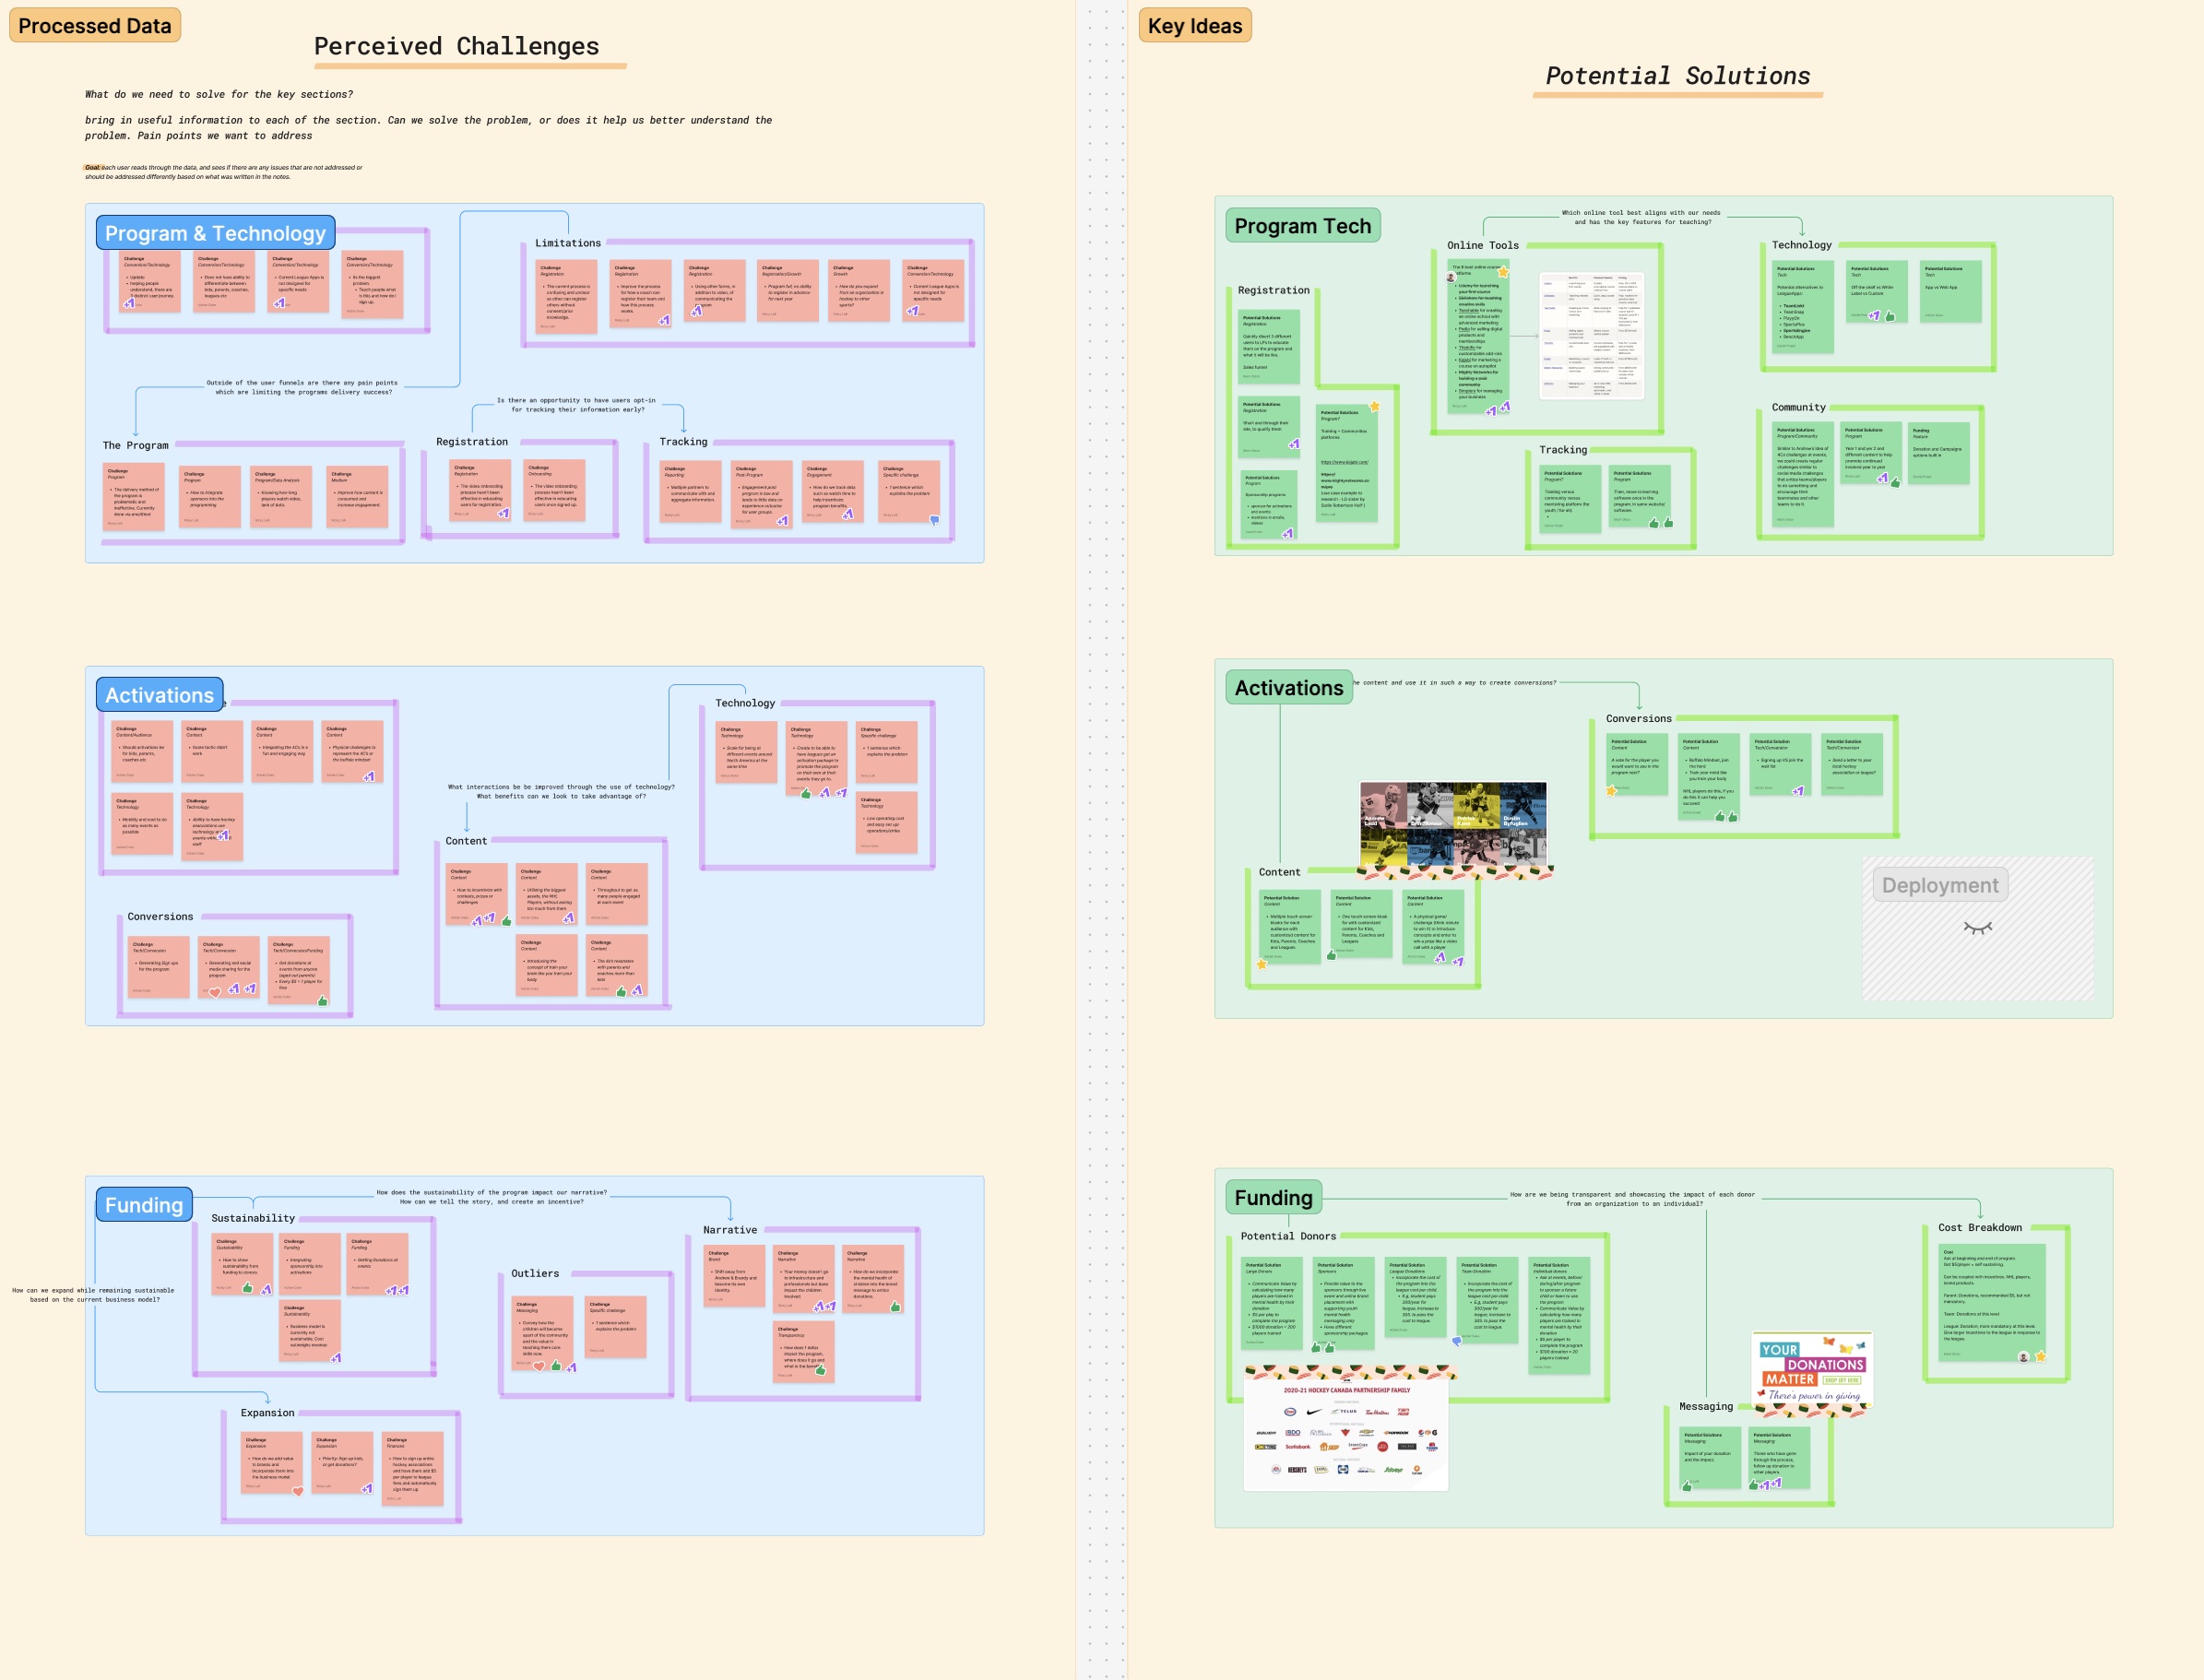The image size is (2204, 1680).
Task: Select the comparison table image in Online Tools
Action: [1592, 335]
